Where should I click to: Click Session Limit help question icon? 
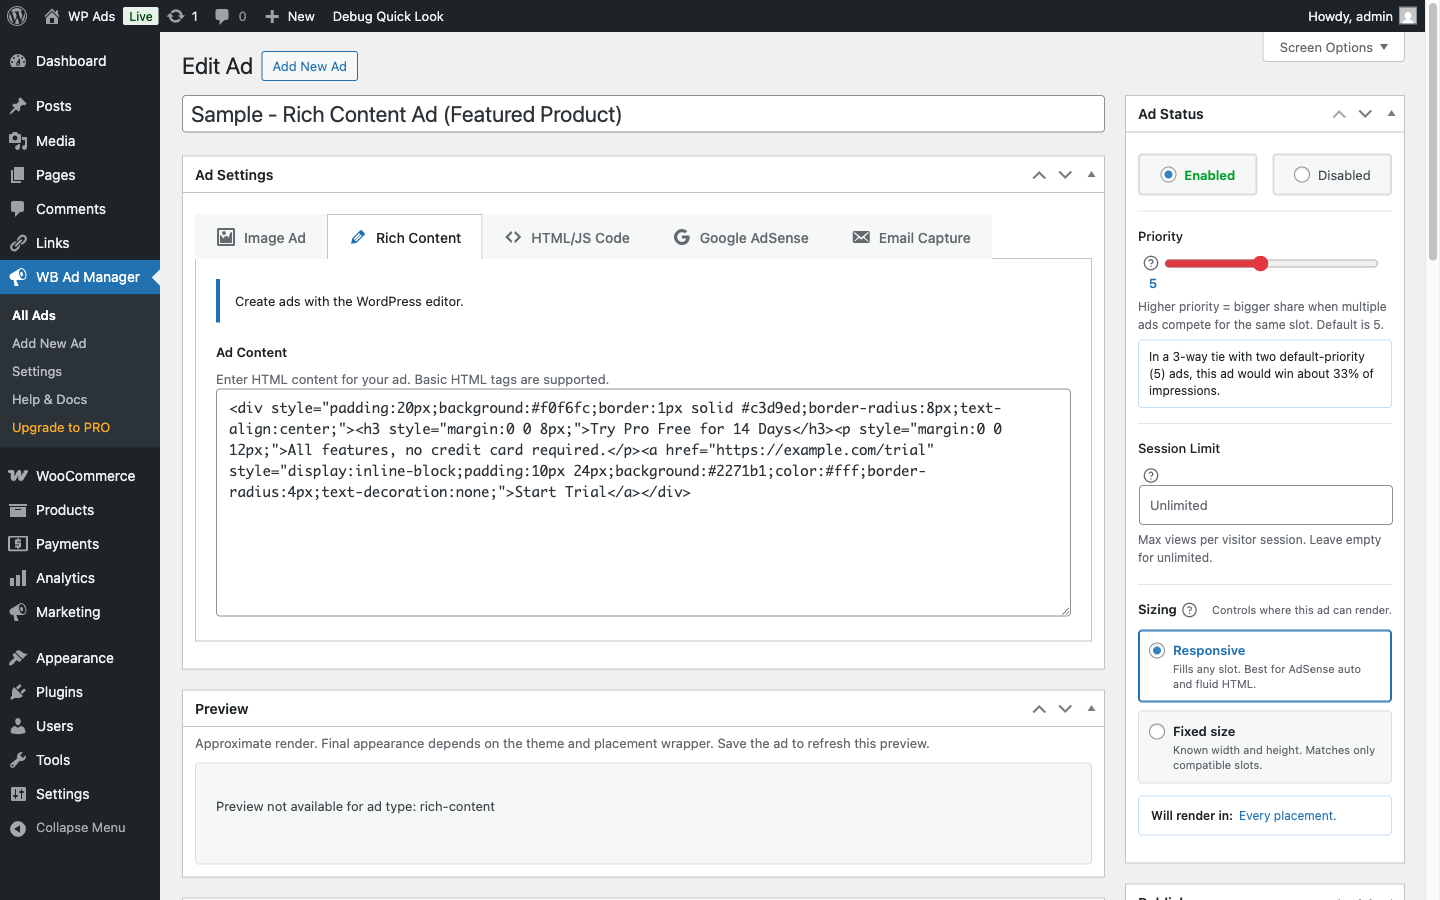(1151, 476)
